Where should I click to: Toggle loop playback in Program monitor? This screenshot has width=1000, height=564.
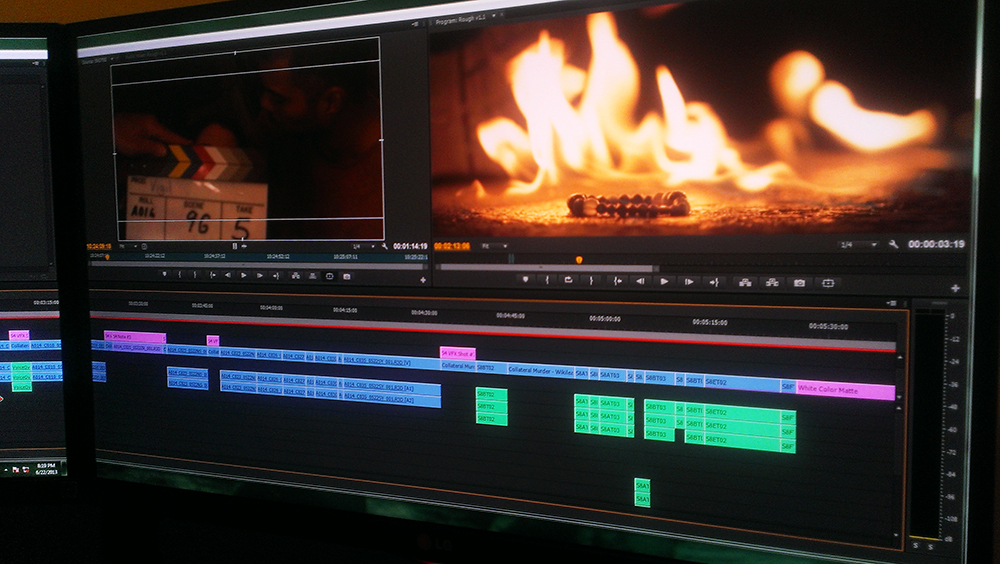569,280
